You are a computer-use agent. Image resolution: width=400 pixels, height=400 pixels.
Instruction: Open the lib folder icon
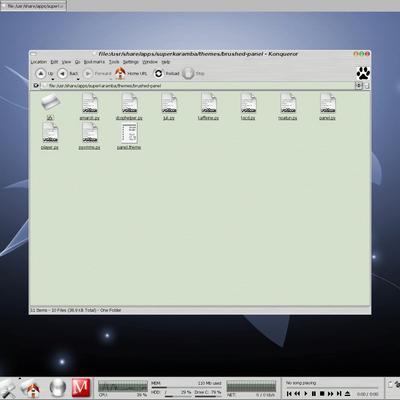pos(50,102)
